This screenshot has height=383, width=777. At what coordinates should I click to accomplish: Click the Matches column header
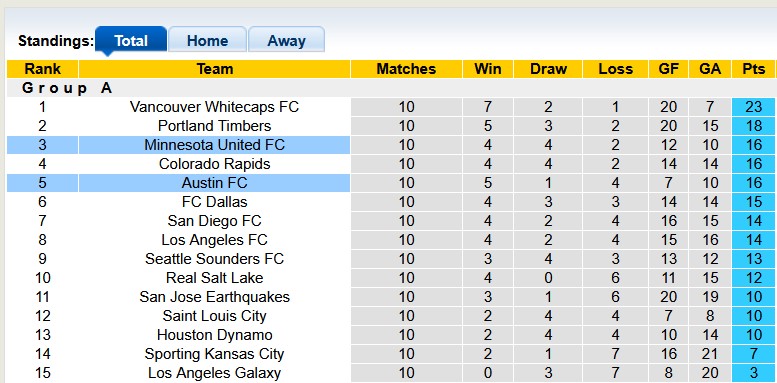(x=406, y=69)
